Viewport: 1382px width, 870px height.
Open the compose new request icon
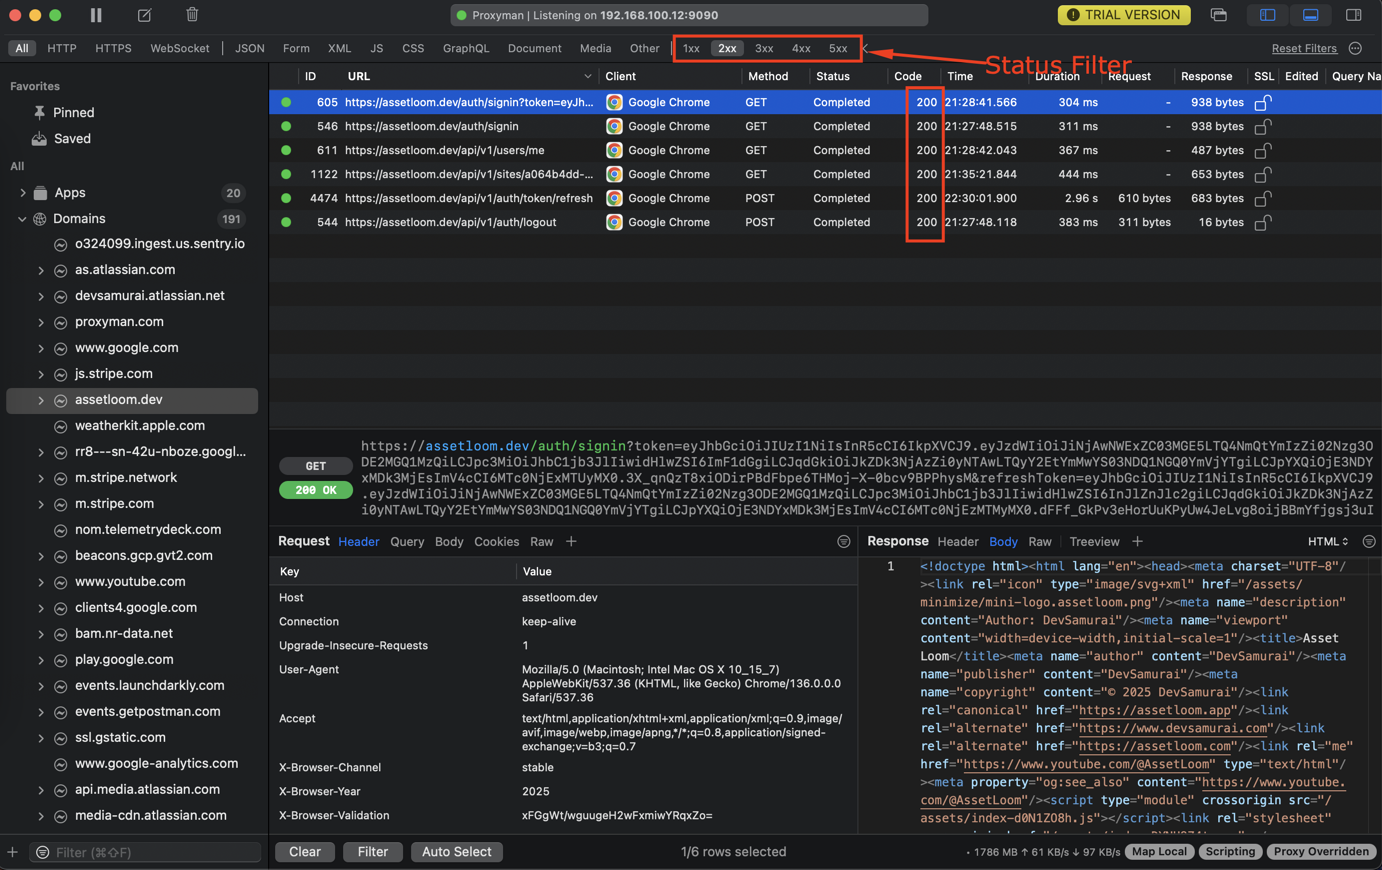[x=145, y=15]
